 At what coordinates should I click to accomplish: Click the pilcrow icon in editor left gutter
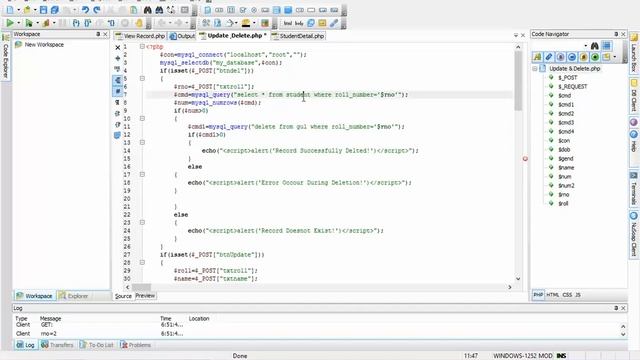[118, 102]
